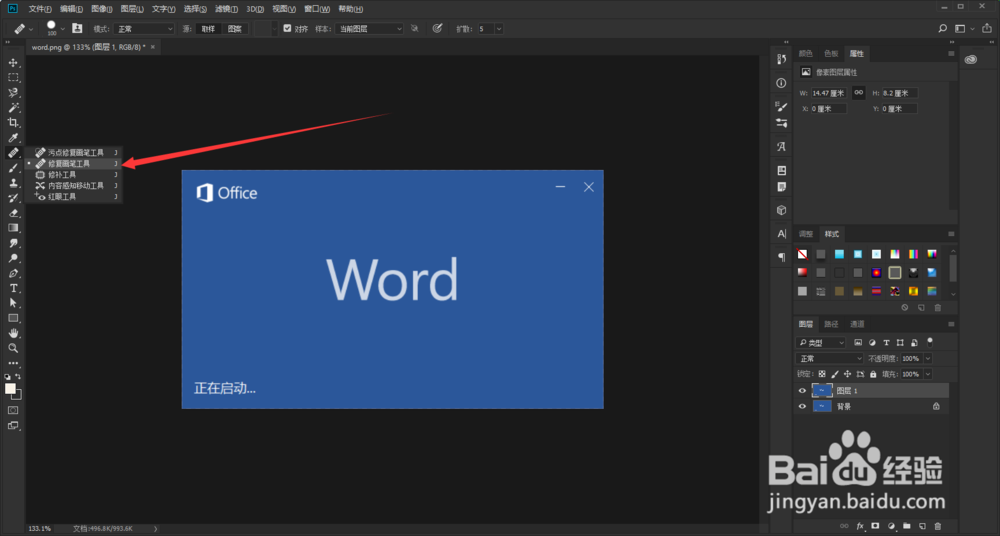This screenshot has height=536, width=1000.
Task: Toggle the width-height link in Properties
Action: click(x=858, y=93)
